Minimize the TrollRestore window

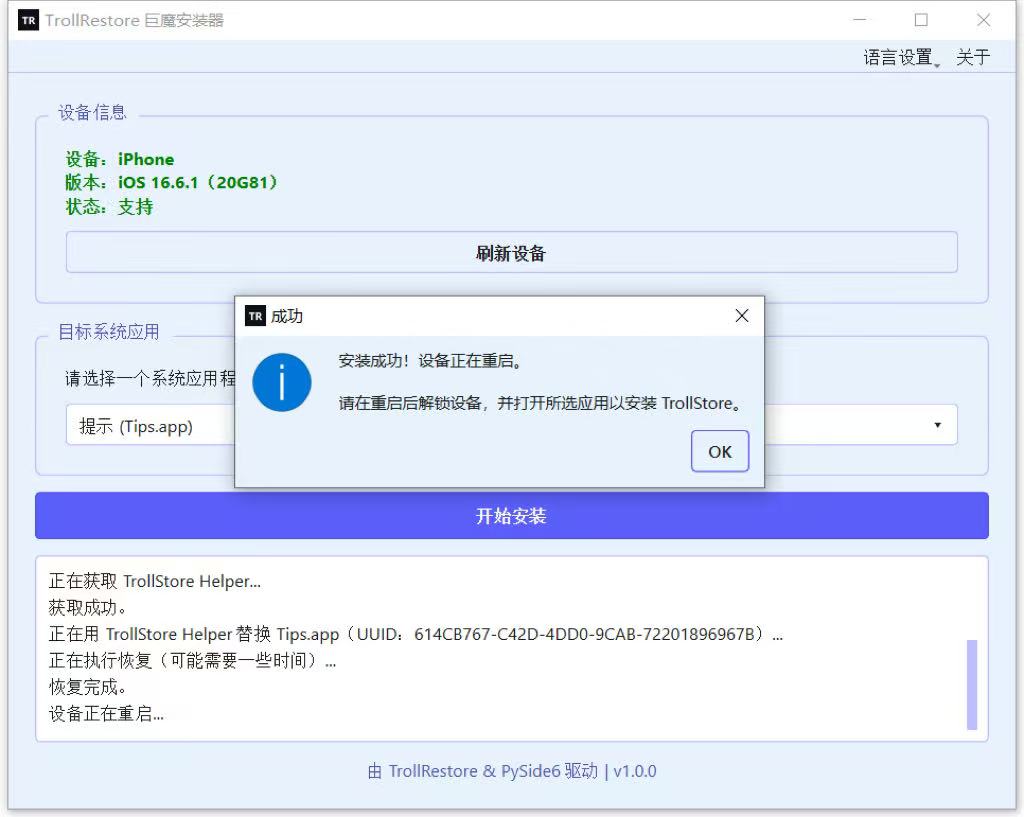tap(859, 20)
